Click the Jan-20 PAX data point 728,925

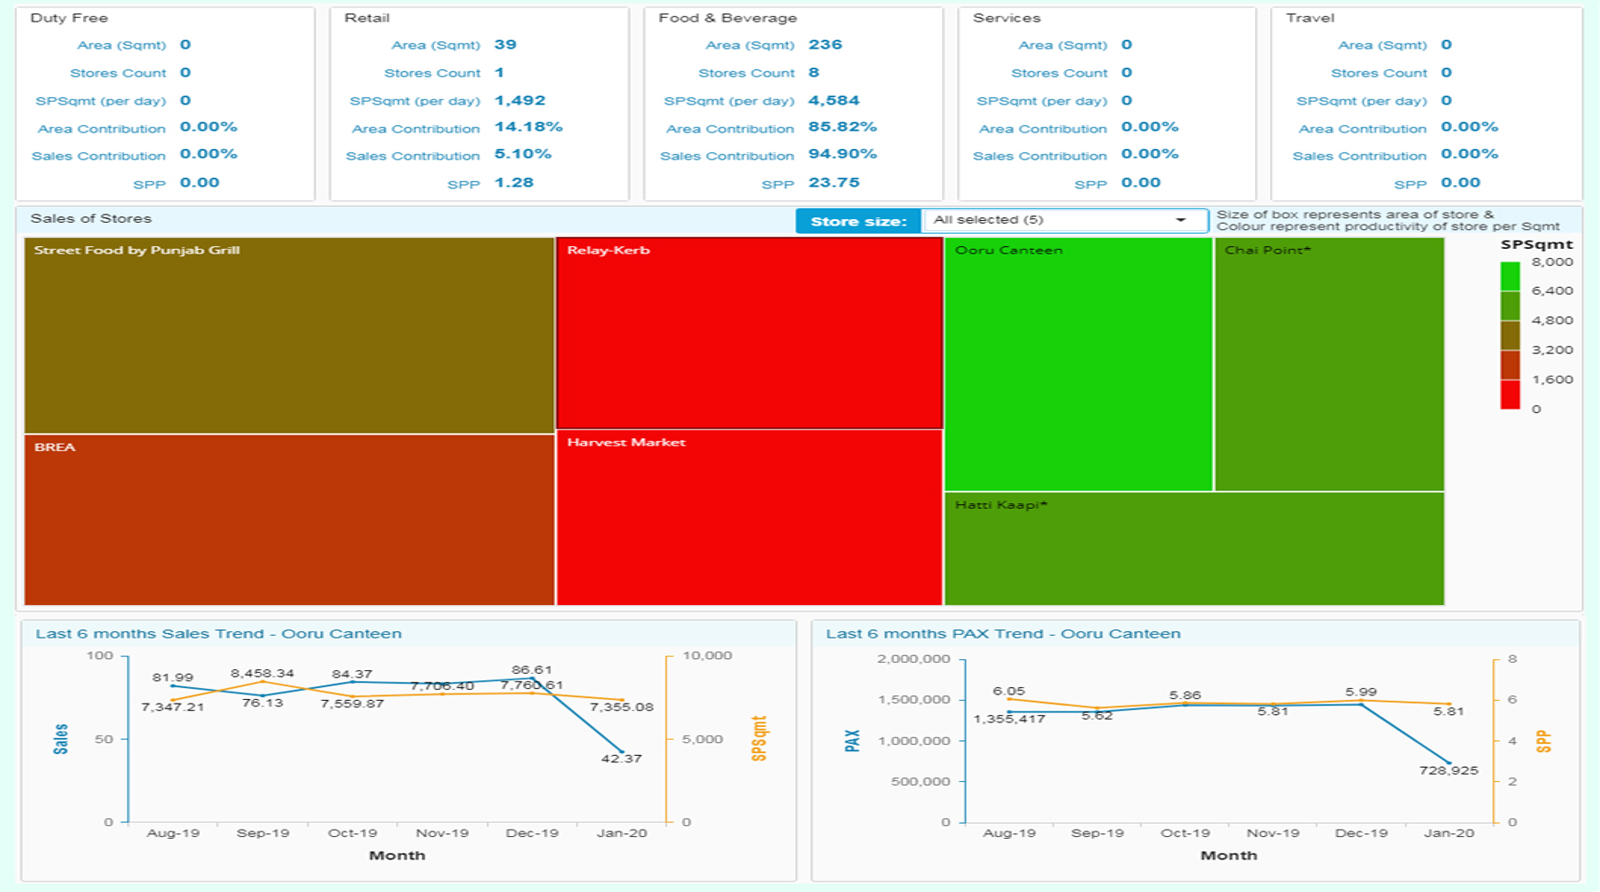[x=1449, y=763]
